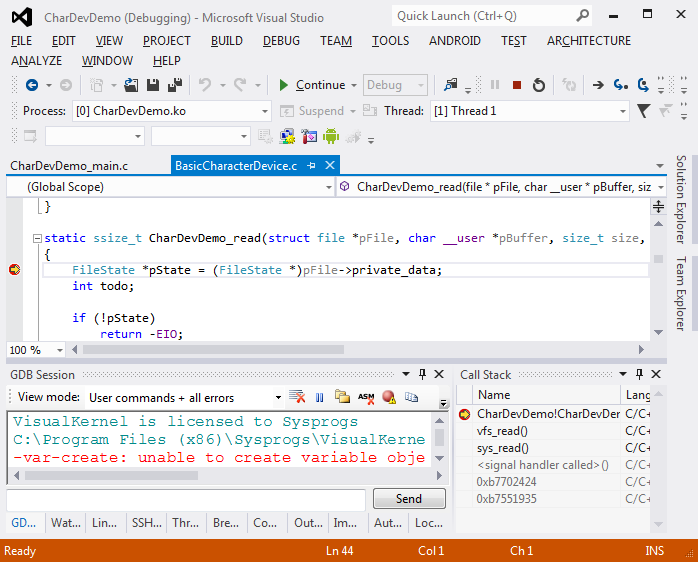Click the Open File icon in toolbar
This screenshot has width=698, height=562.
click(131, 85)
